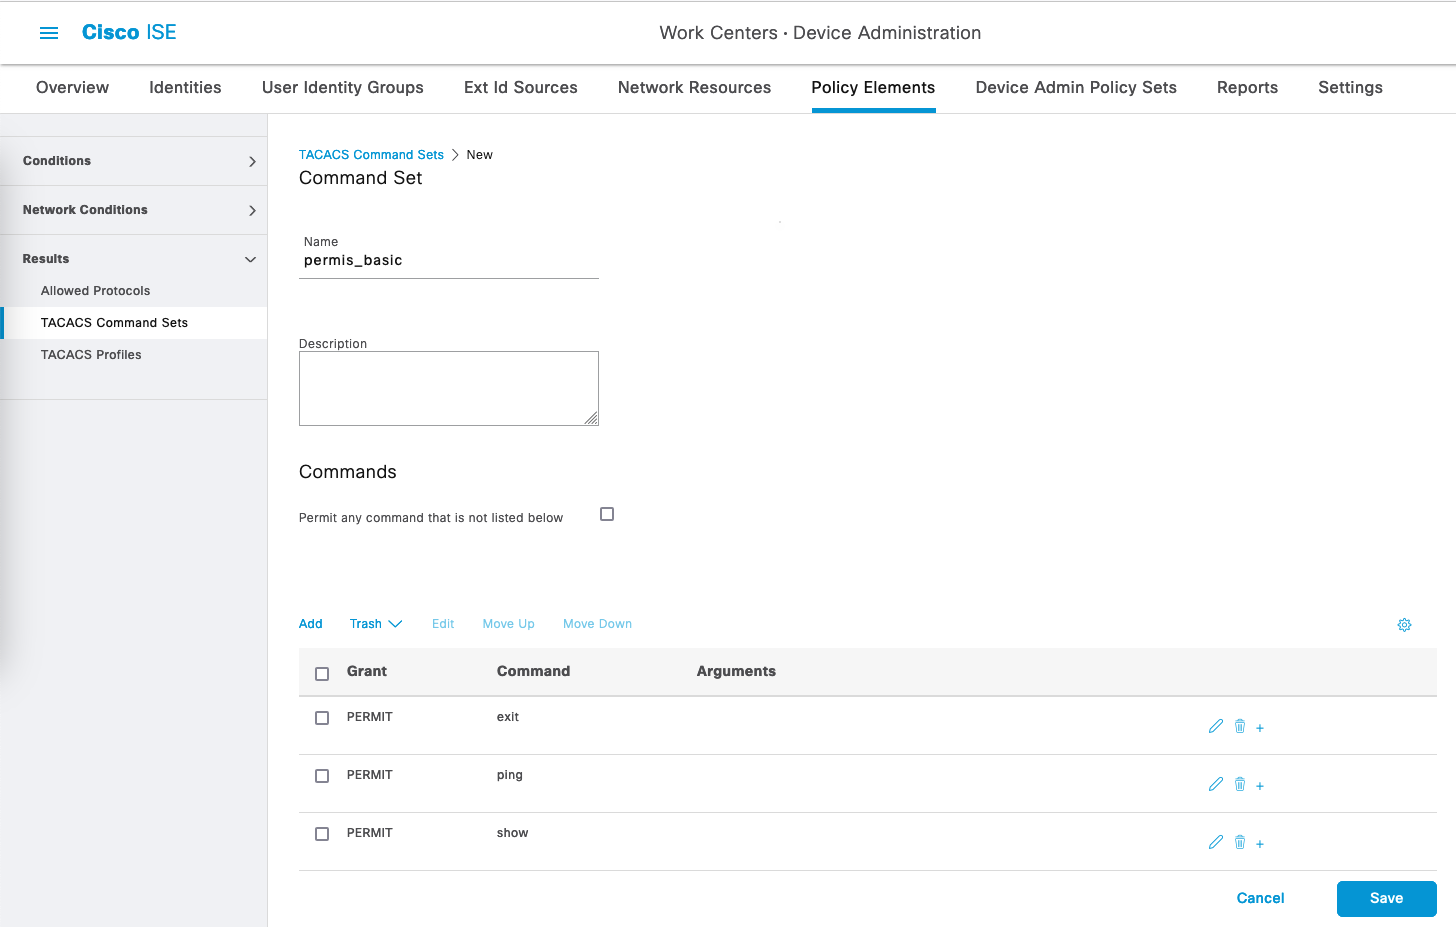This screenshot has width=1456, height=927.
Task: Click the pencil icon for the show command
Action: click(1215, 843)
